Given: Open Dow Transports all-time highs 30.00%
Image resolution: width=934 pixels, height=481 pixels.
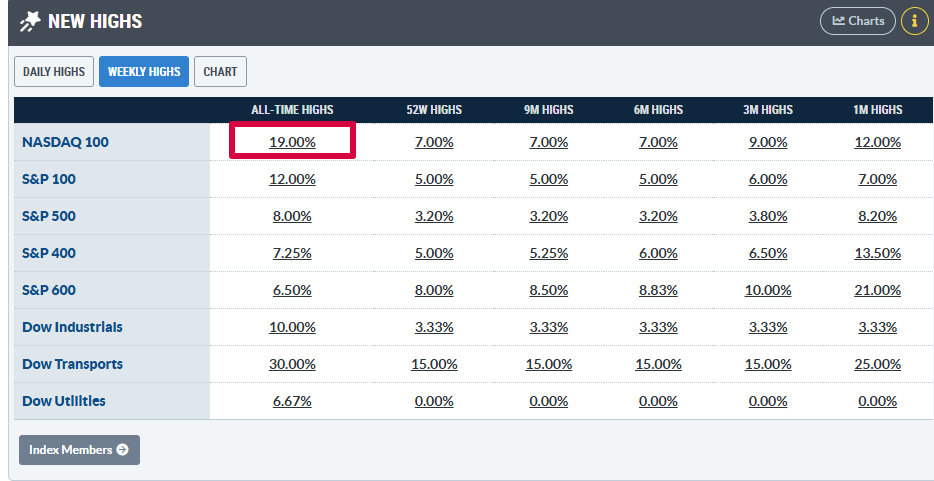Looking at the screenshot, I should 292,364.
